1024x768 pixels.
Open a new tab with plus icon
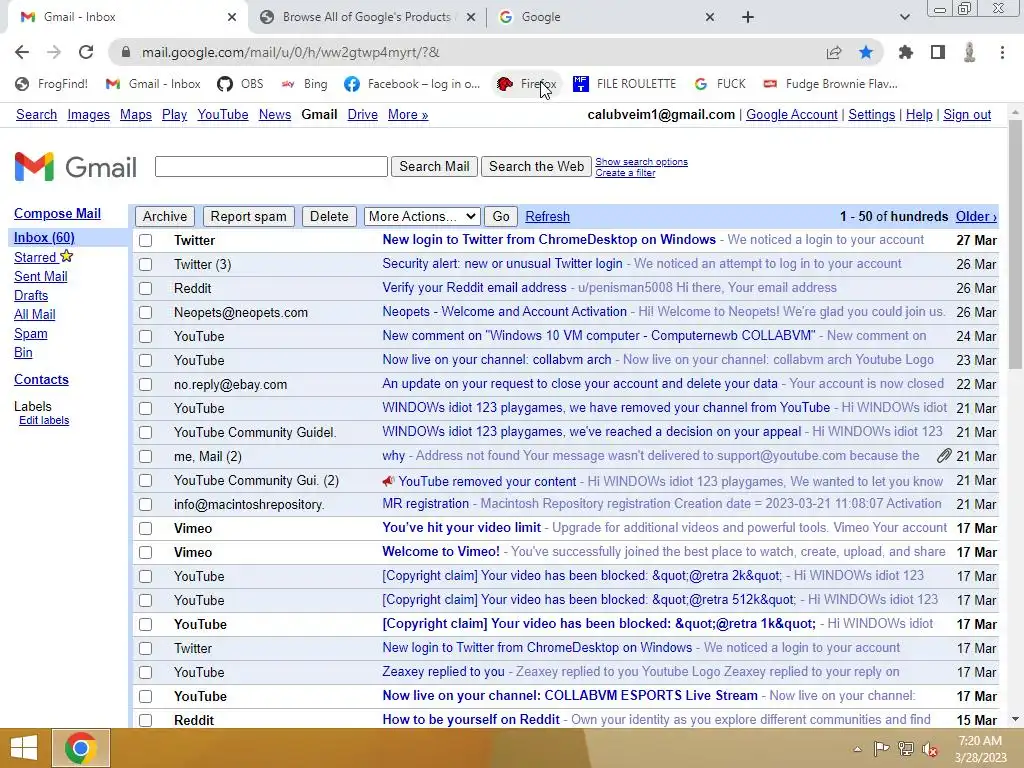pyautogui.click(x=748, y=17)
